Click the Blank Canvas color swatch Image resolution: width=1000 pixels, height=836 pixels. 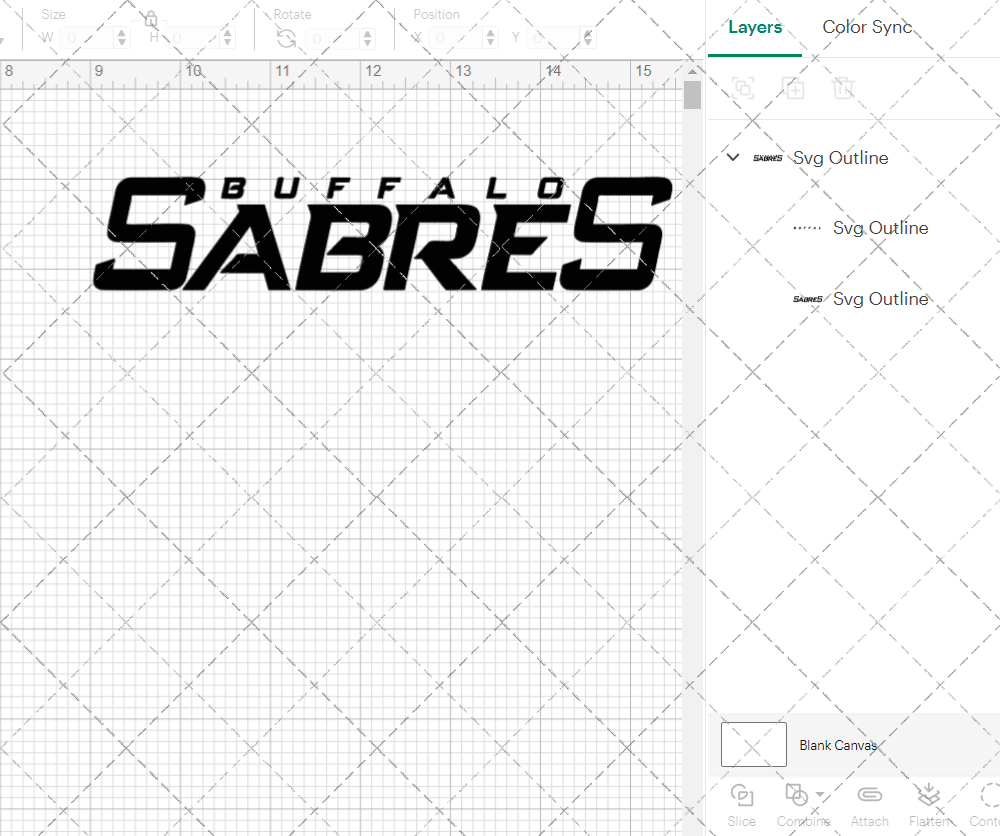[x=753, y=744]
